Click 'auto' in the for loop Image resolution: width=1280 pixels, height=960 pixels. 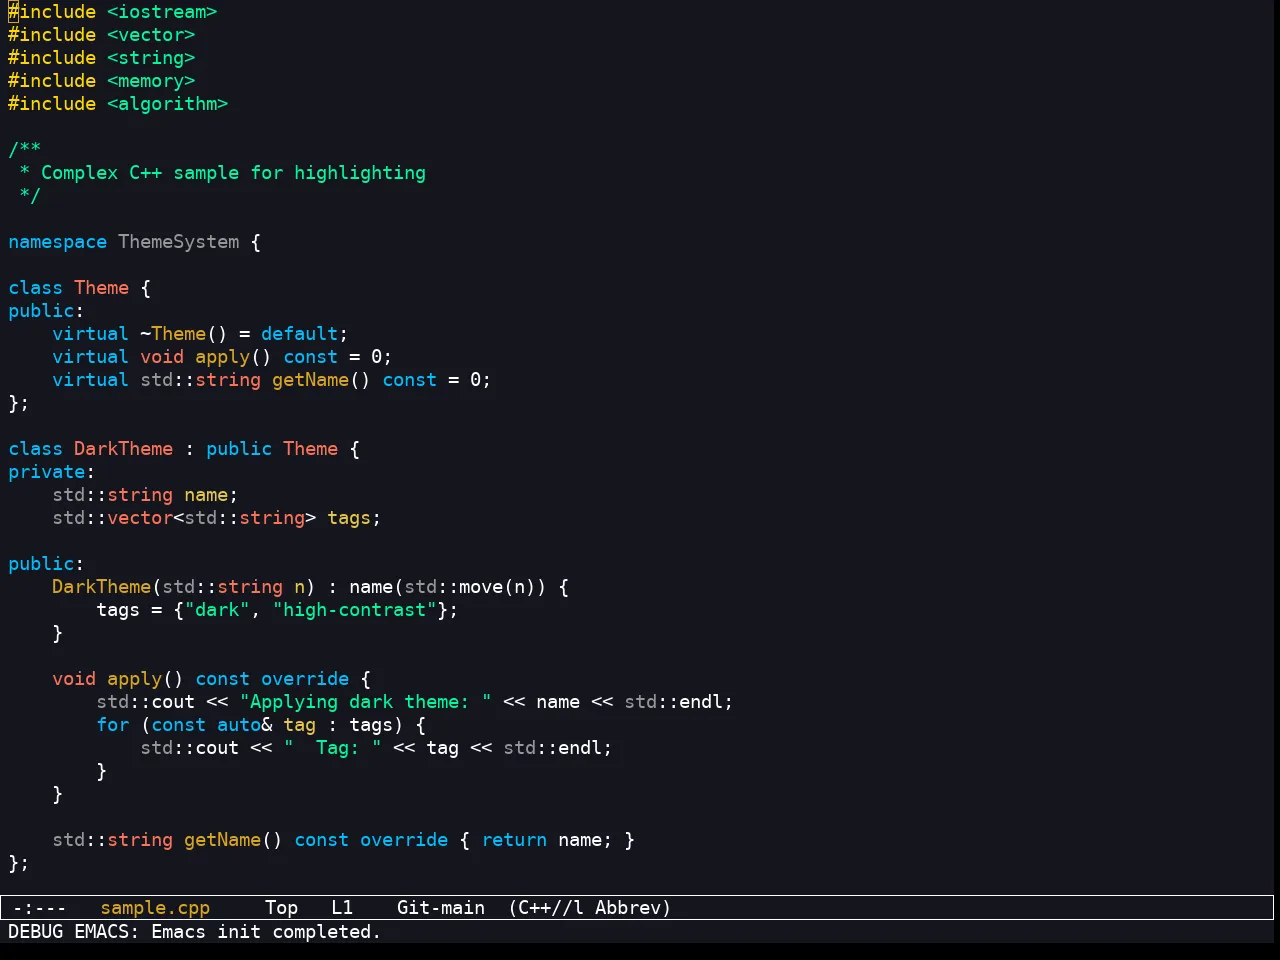[x=239, y=725]
